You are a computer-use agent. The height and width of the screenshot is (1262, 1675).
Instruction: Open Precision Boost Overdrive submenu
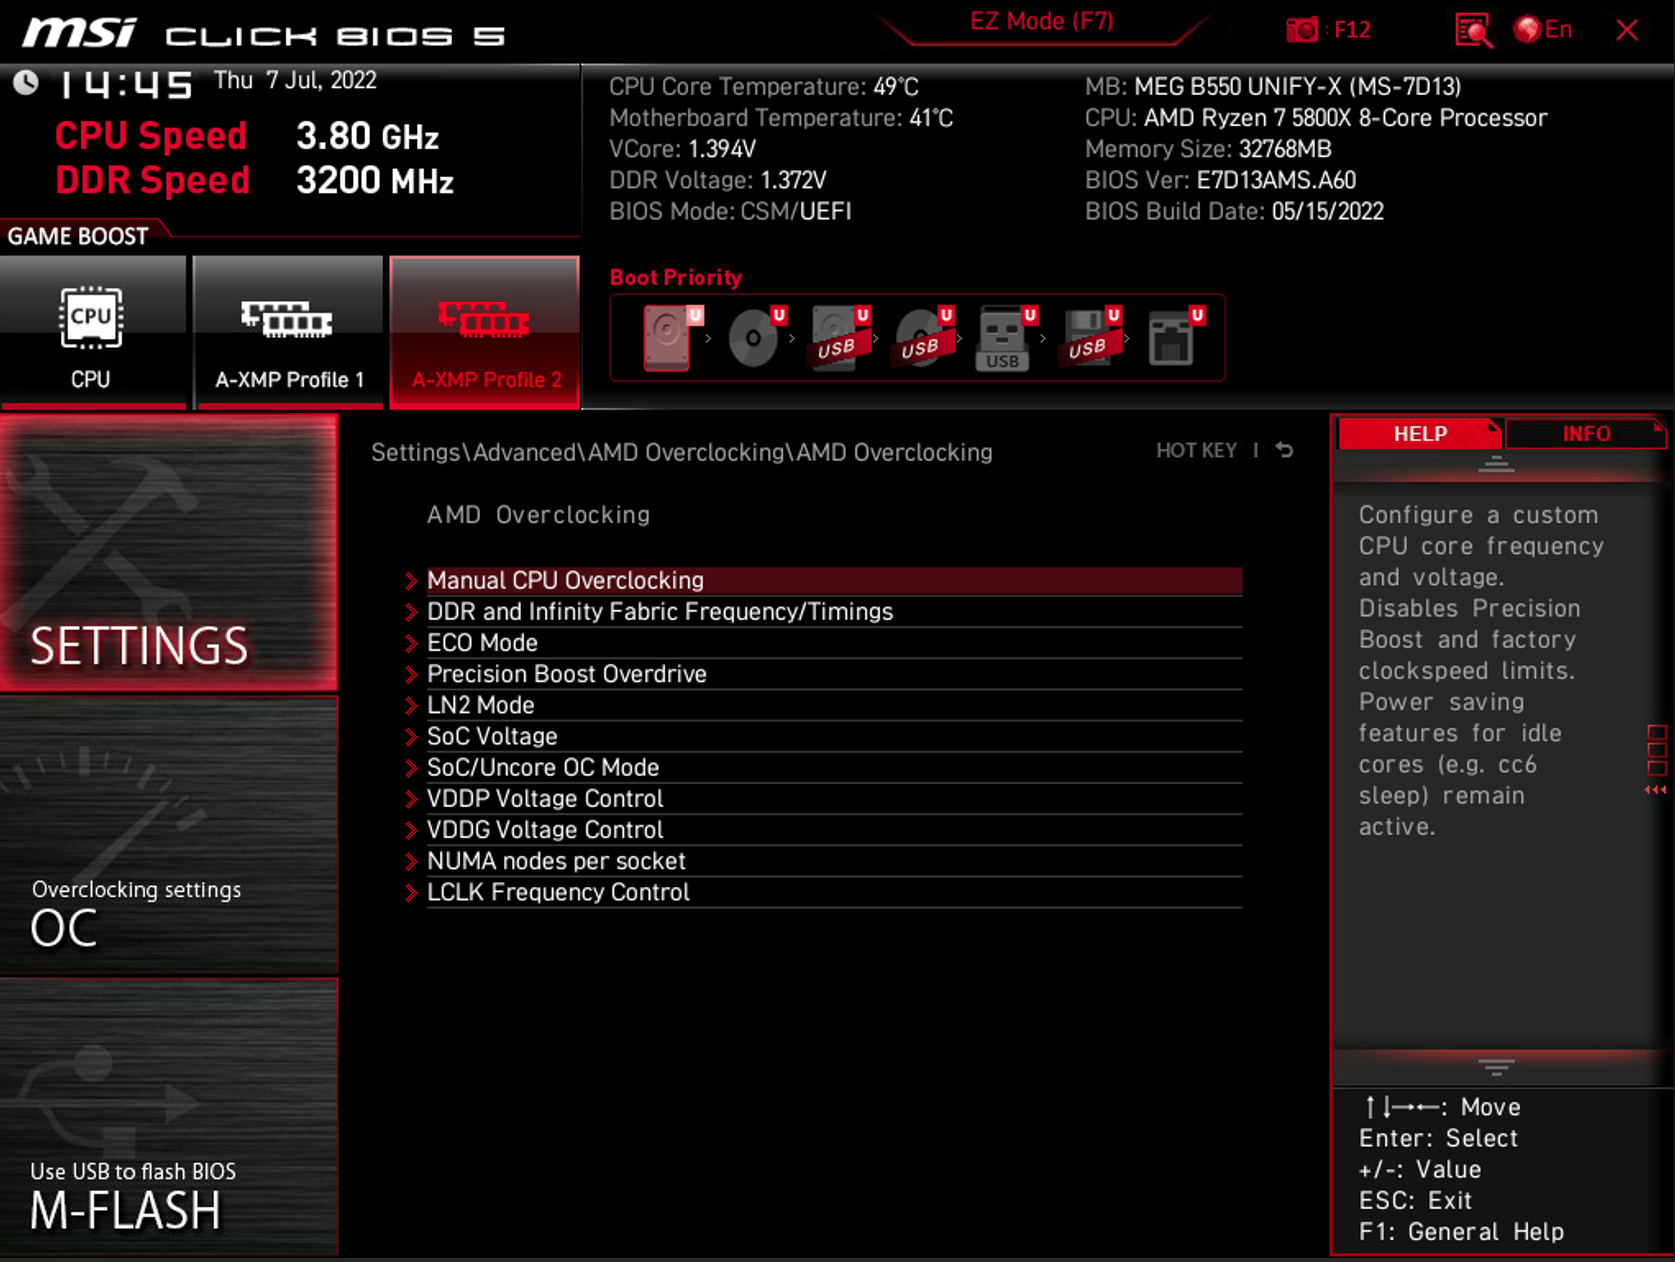click(824, 673)
